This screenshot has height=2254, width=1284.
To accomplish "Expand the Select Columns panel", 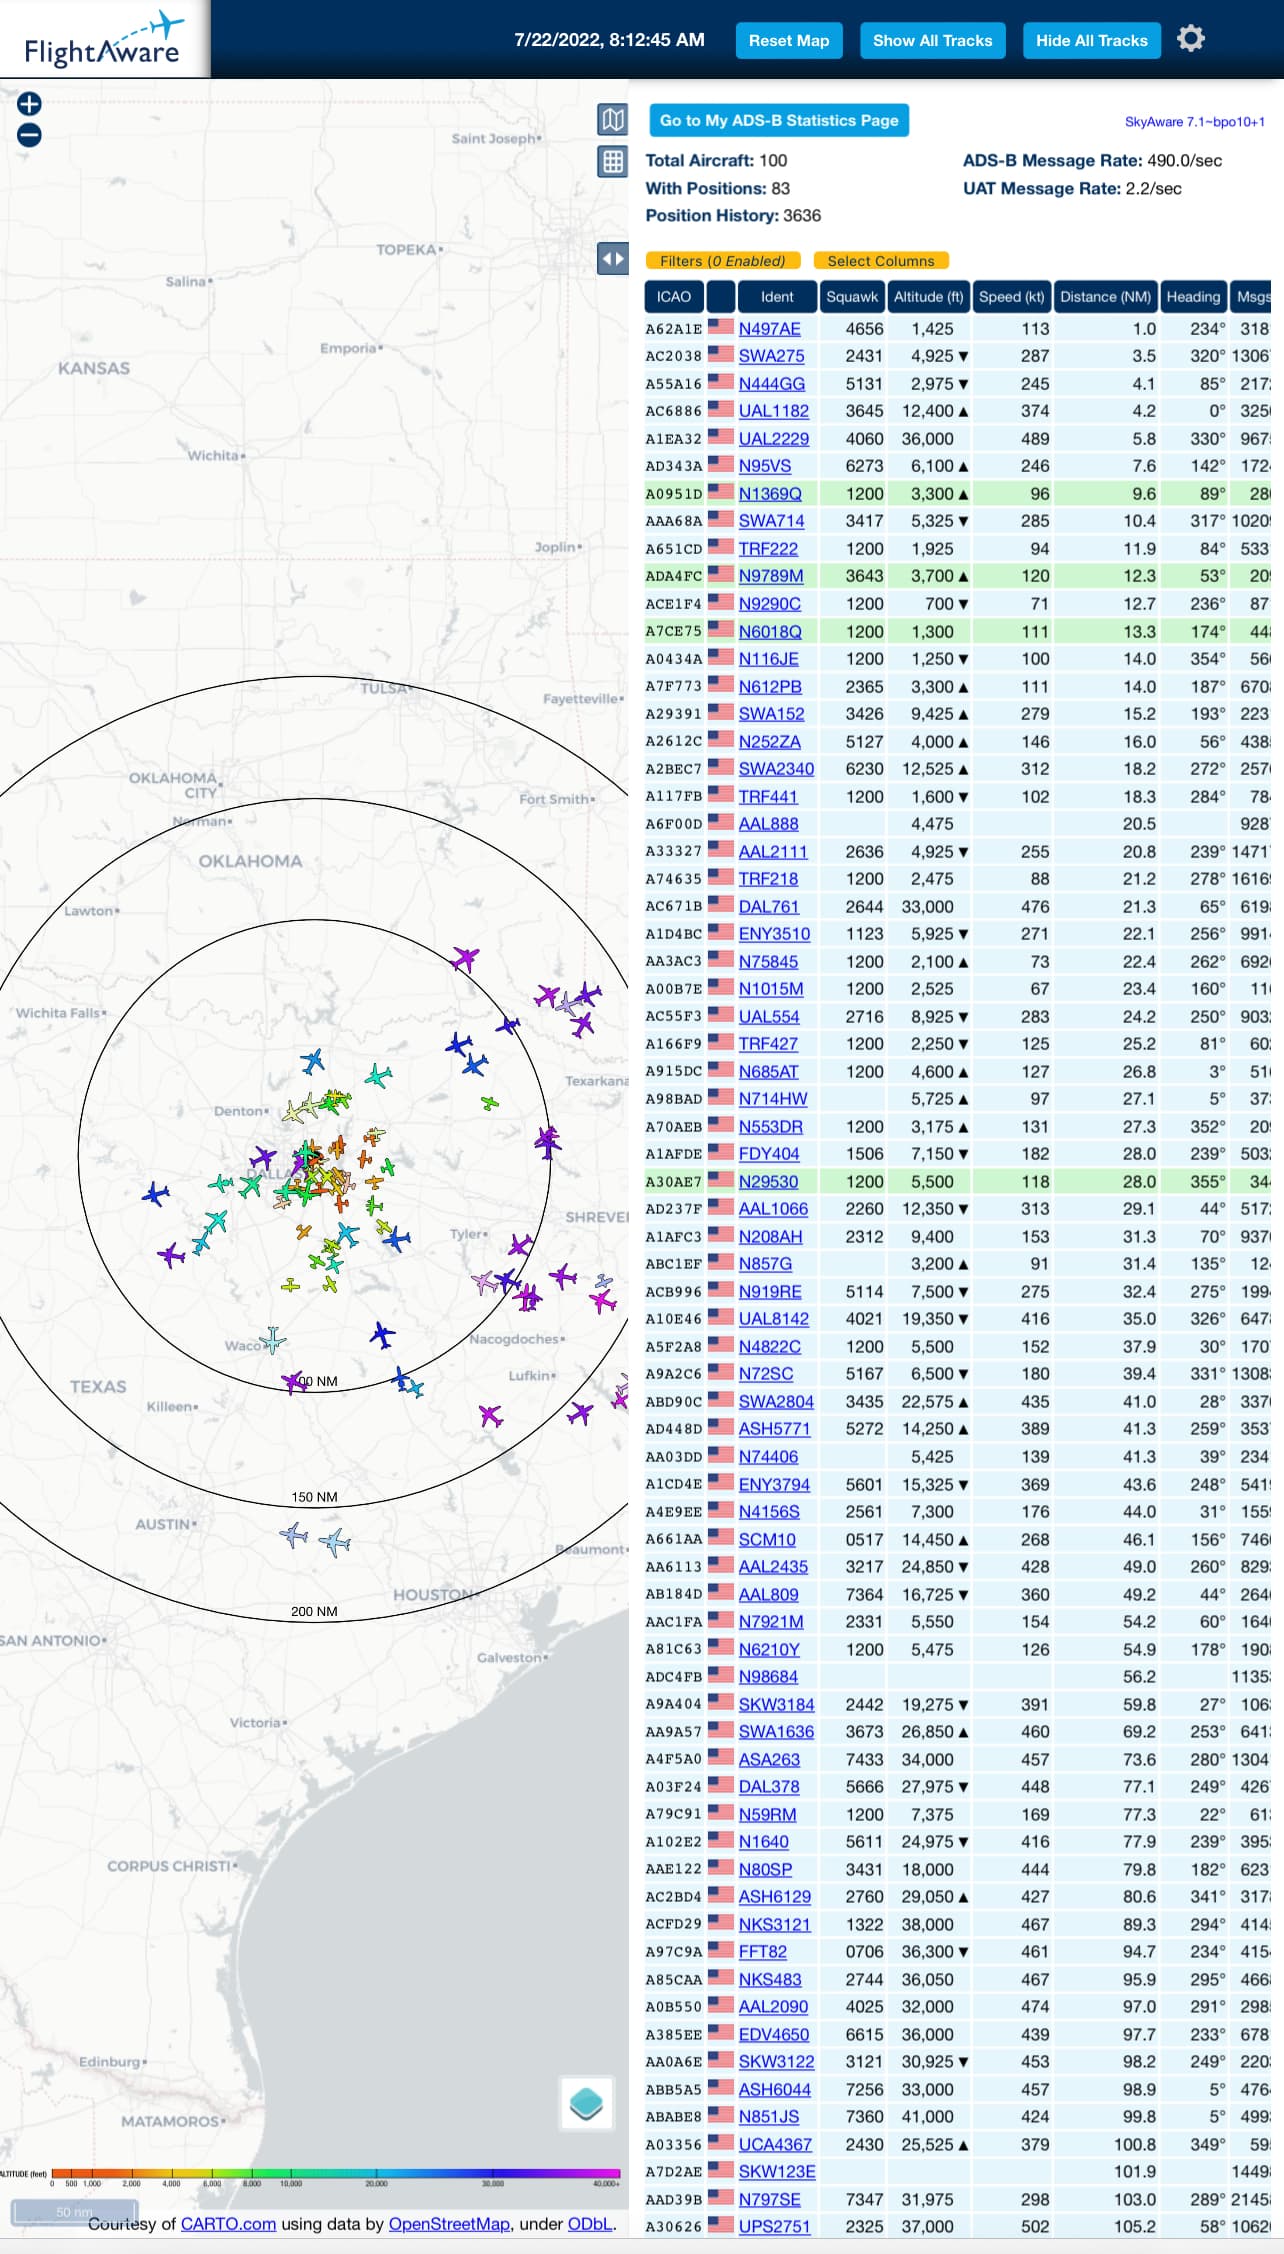I will (x=881, y=261).
